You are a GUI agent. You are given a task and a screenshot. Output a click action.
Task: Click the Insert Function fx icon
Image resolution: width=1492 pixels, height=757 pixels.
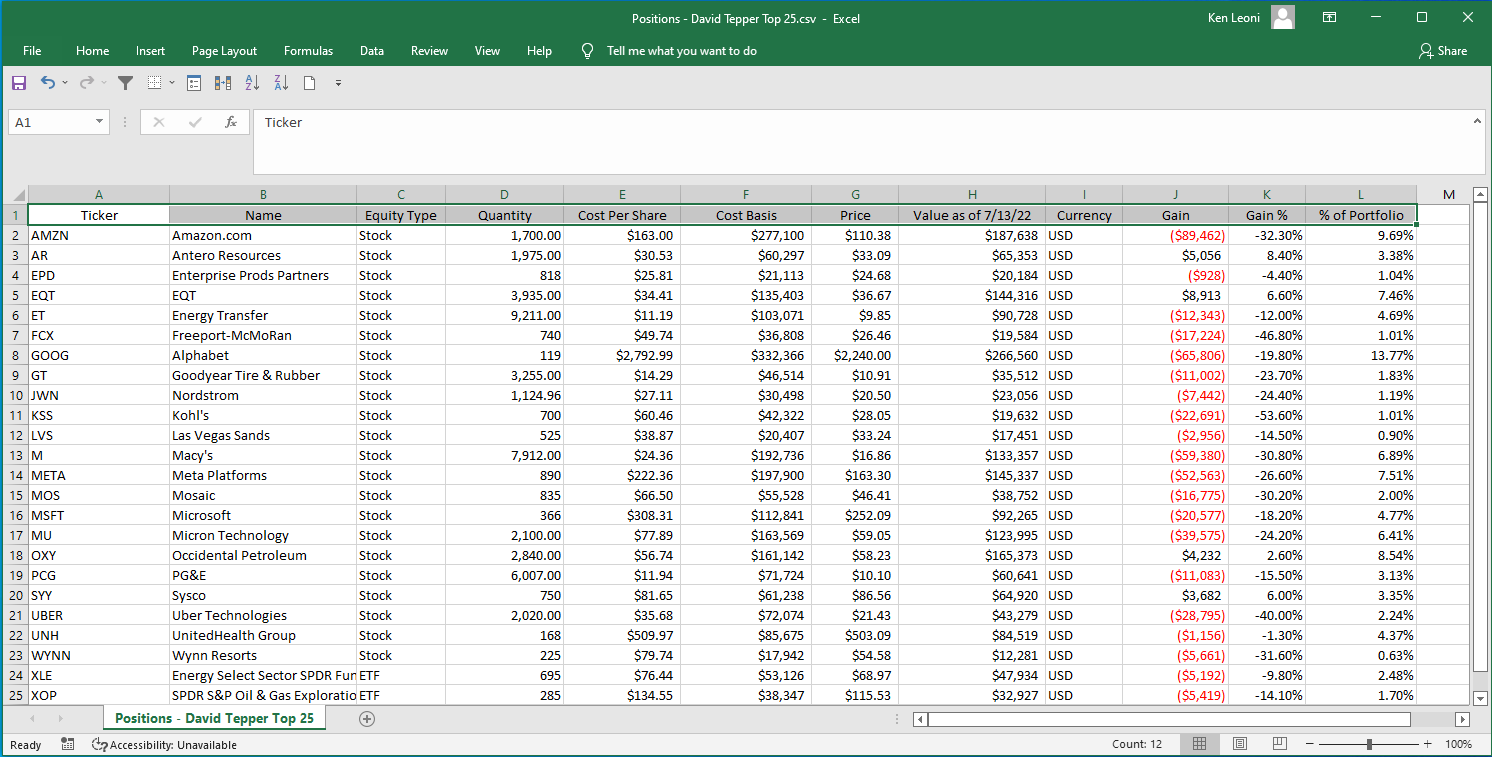pyautogui.click(x=231, y=122)
